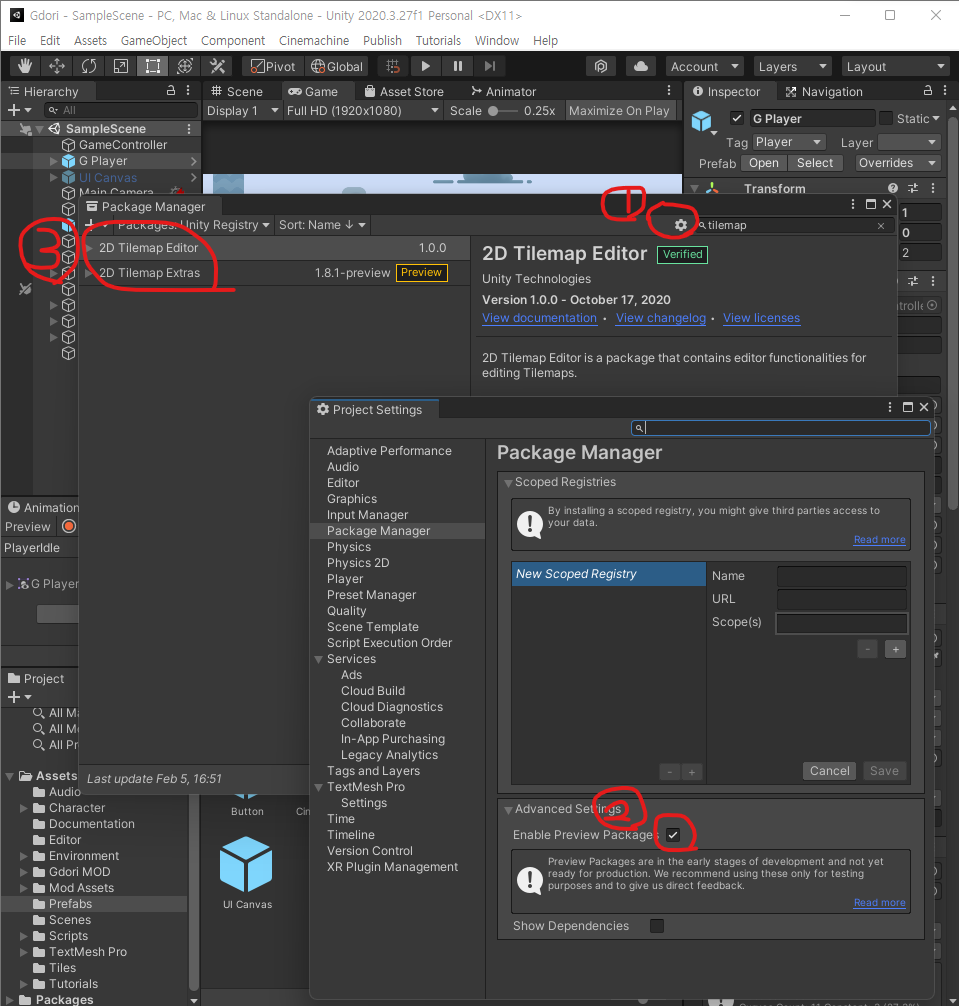Start Play mode

(425, 66)
